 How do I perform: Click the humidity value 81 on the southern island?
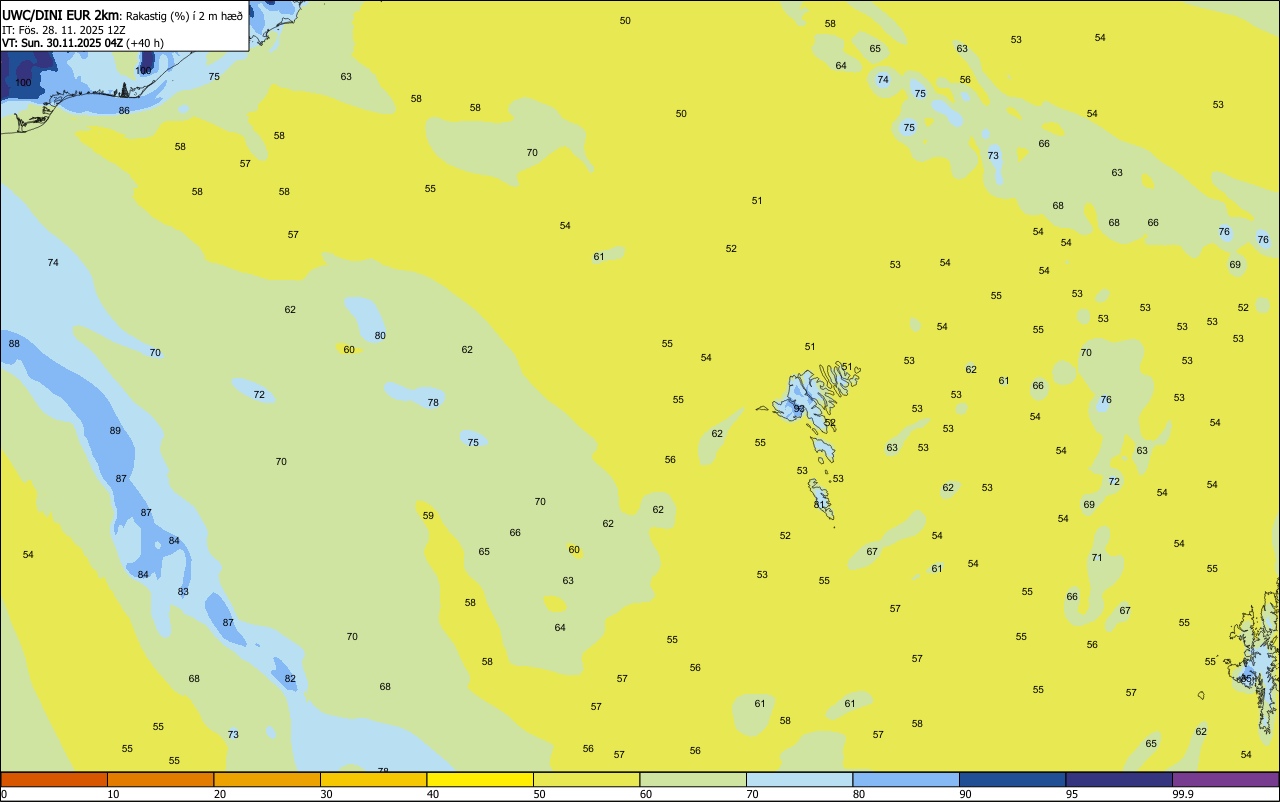click(x=819, y=504)
